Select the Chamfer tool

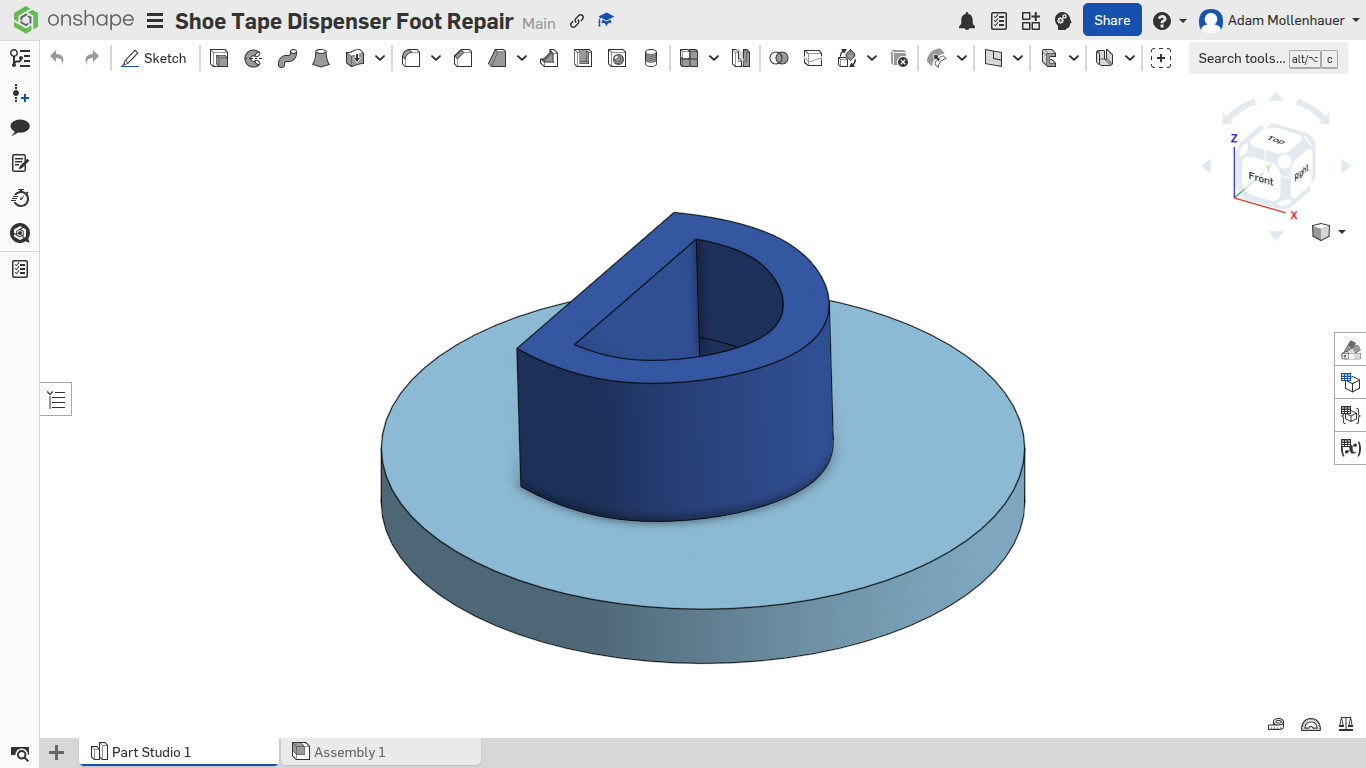pyautogui.click(x=463, y=58)
